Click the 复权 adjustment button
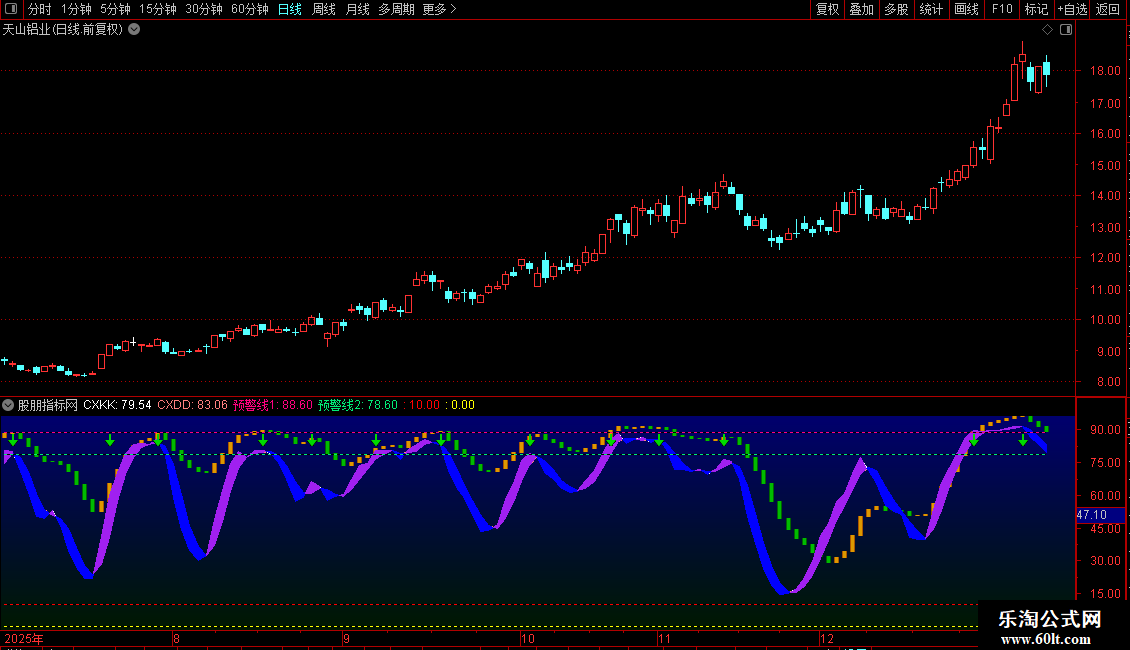Viewport: 1130px width, 650px height. (827, 9)
